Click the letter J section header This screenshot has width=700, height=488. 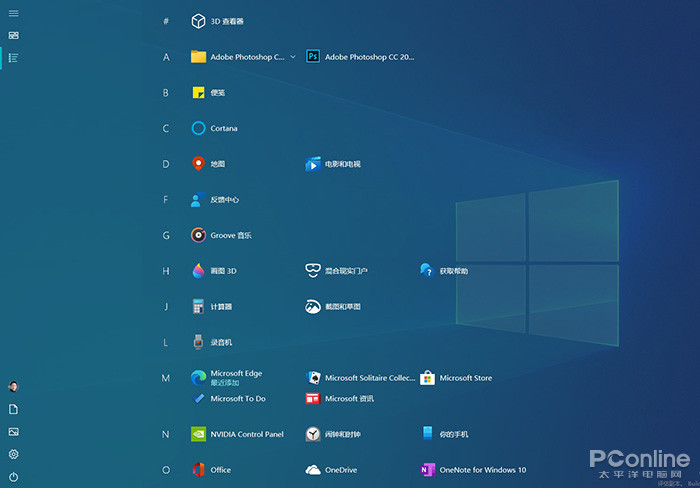166,307
